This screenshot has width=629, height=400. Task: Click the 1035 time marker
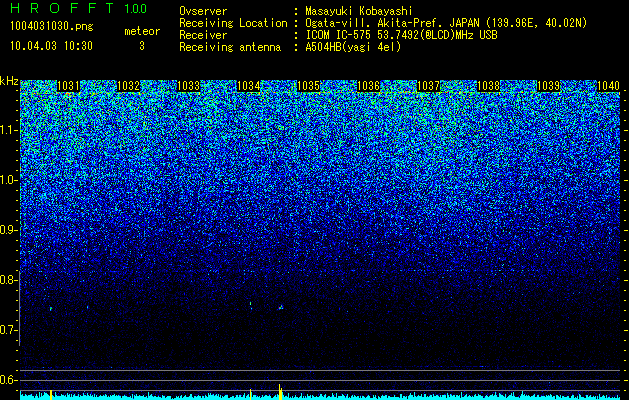tap(308, 86)
